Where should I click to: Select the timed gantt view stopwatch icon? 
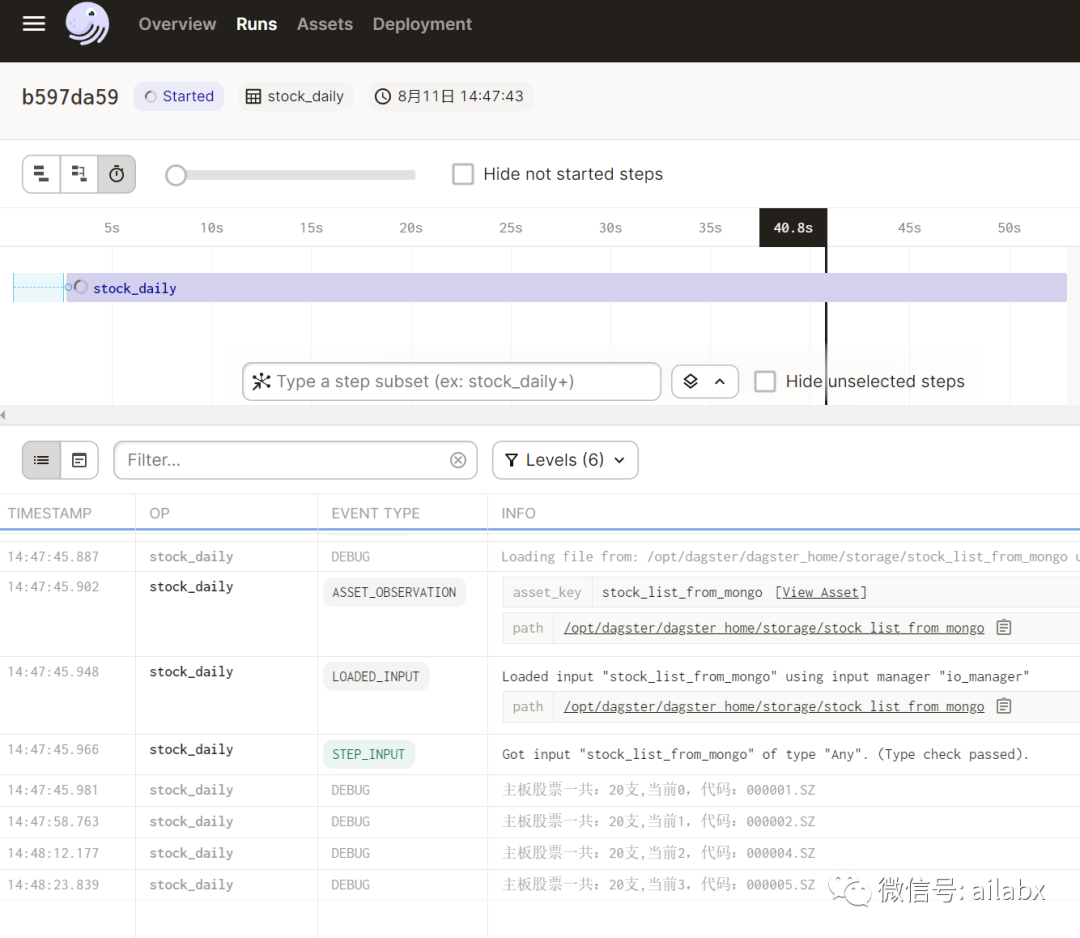pos(116,174)
